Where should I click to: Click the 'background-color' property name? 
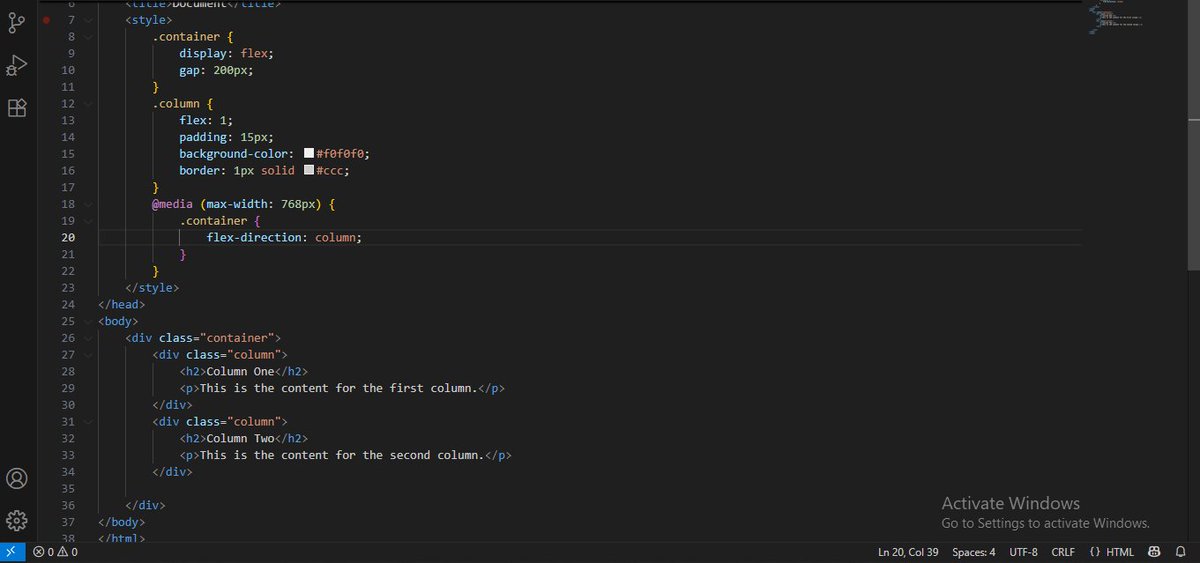point(235,154)
